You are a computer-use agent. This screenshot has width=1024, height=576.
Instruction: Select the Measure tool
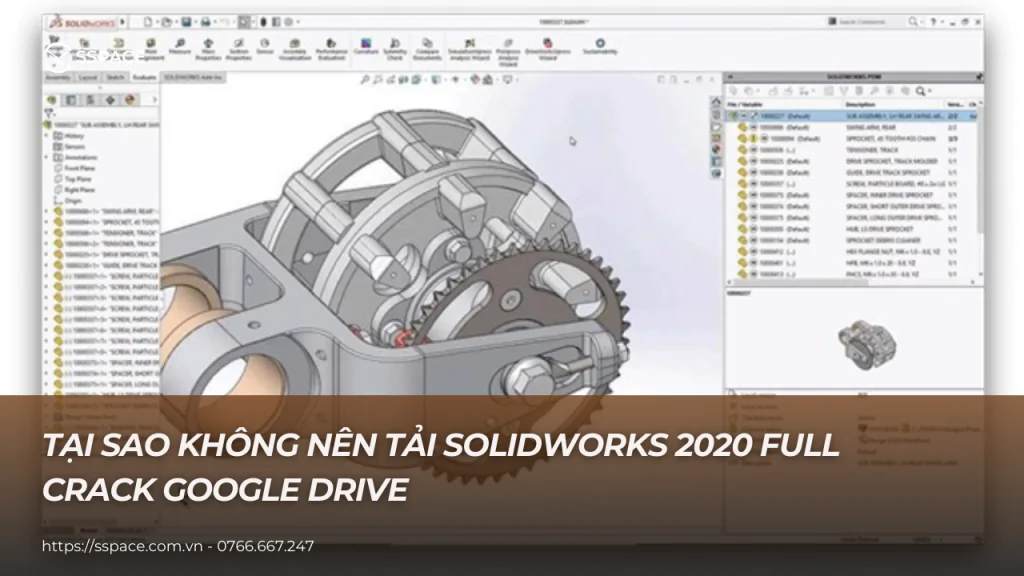click(180, 47)
